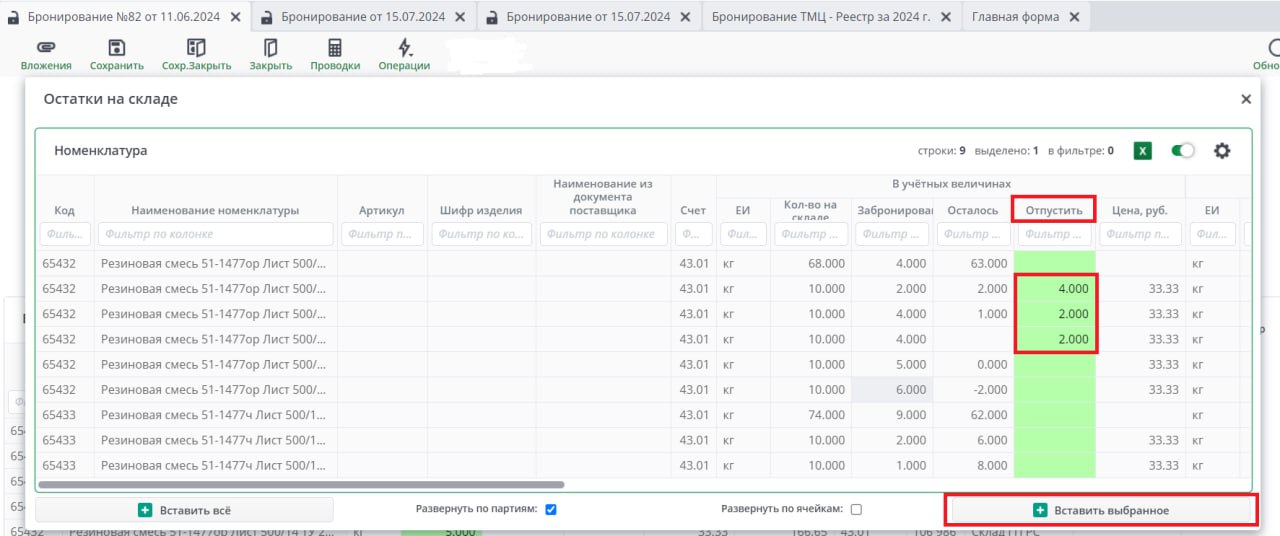1280x536 pixels.
Task: Enable Развернуть по ячейкам checkbox
Action: (856, 509)
